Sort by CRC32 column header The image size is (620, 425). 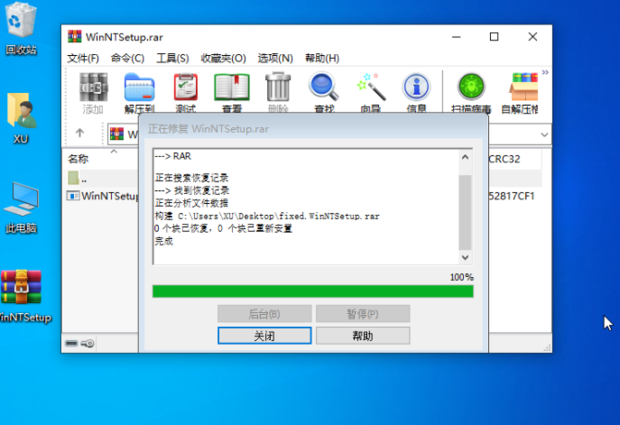point(504,159)
